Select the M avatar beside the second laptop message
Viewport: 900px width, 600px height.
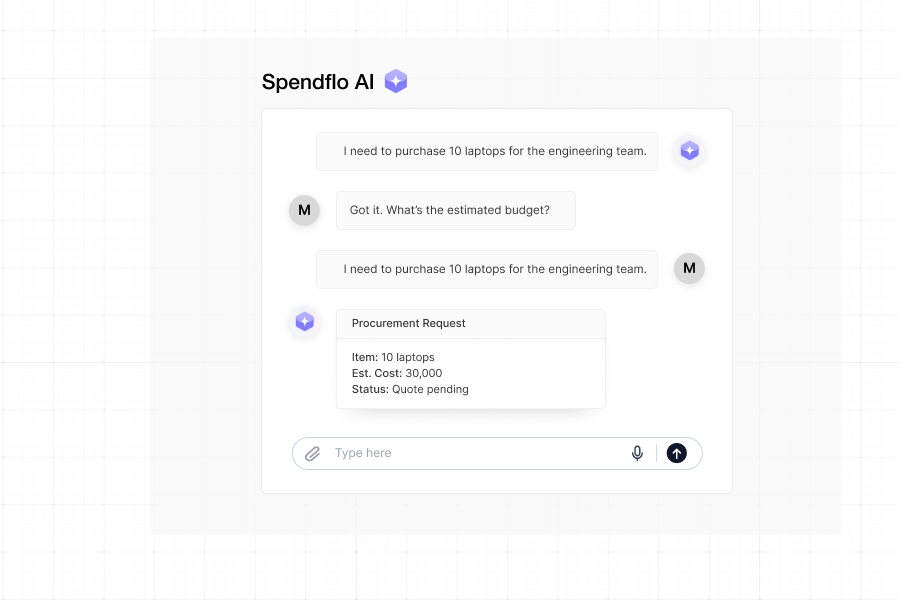[x=689, y=269]
